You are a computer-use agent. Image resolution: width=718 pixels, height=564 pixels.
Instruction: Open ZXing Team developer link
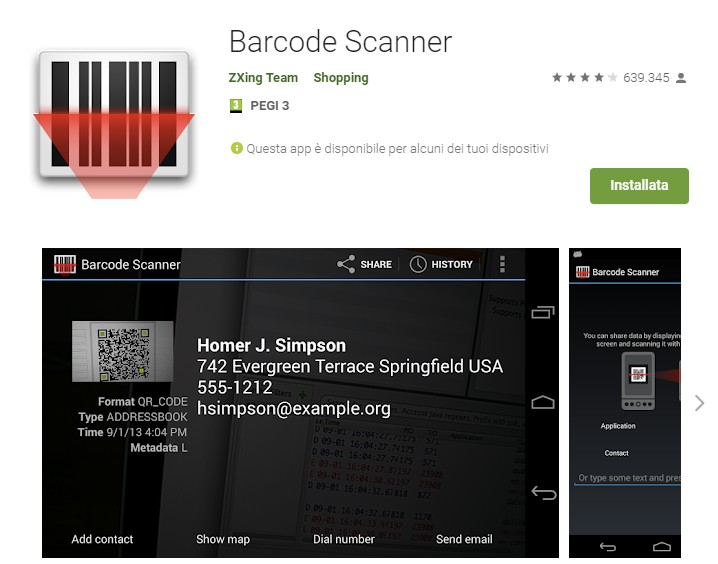pos(263,78)
